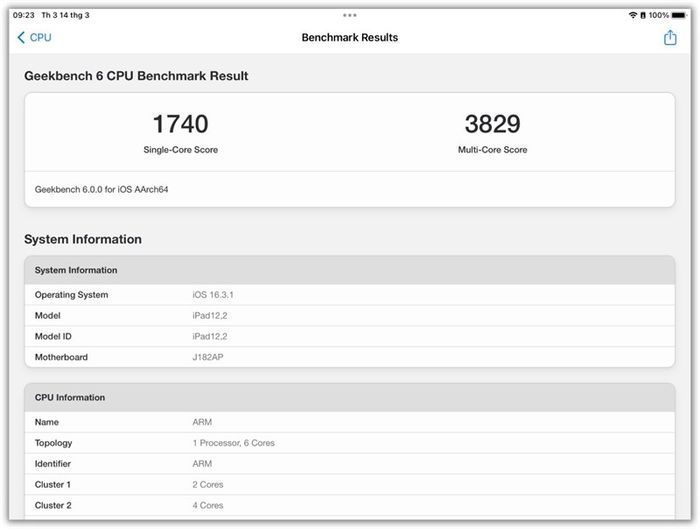Select the Topology row

[350, 443]
